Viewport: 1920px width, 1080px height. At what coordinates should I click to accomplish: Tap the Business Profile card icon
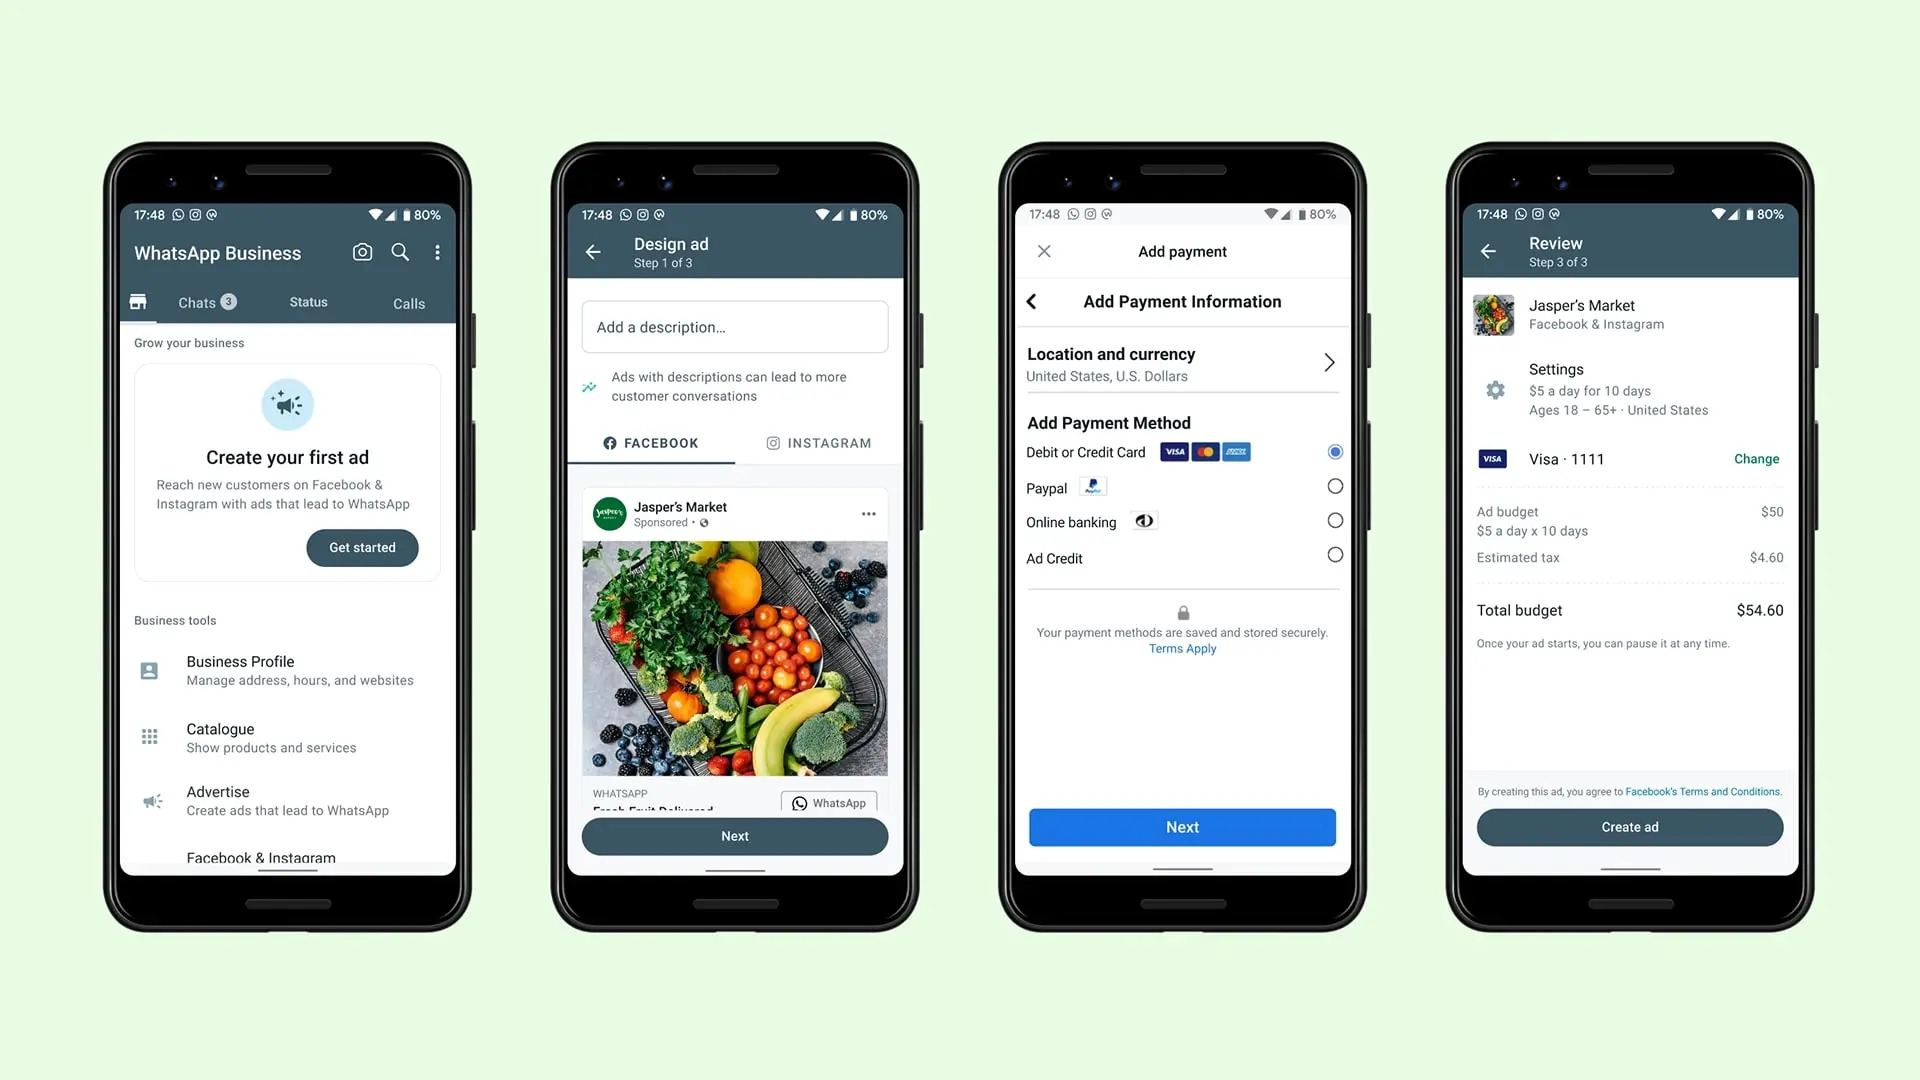(150, 670)
